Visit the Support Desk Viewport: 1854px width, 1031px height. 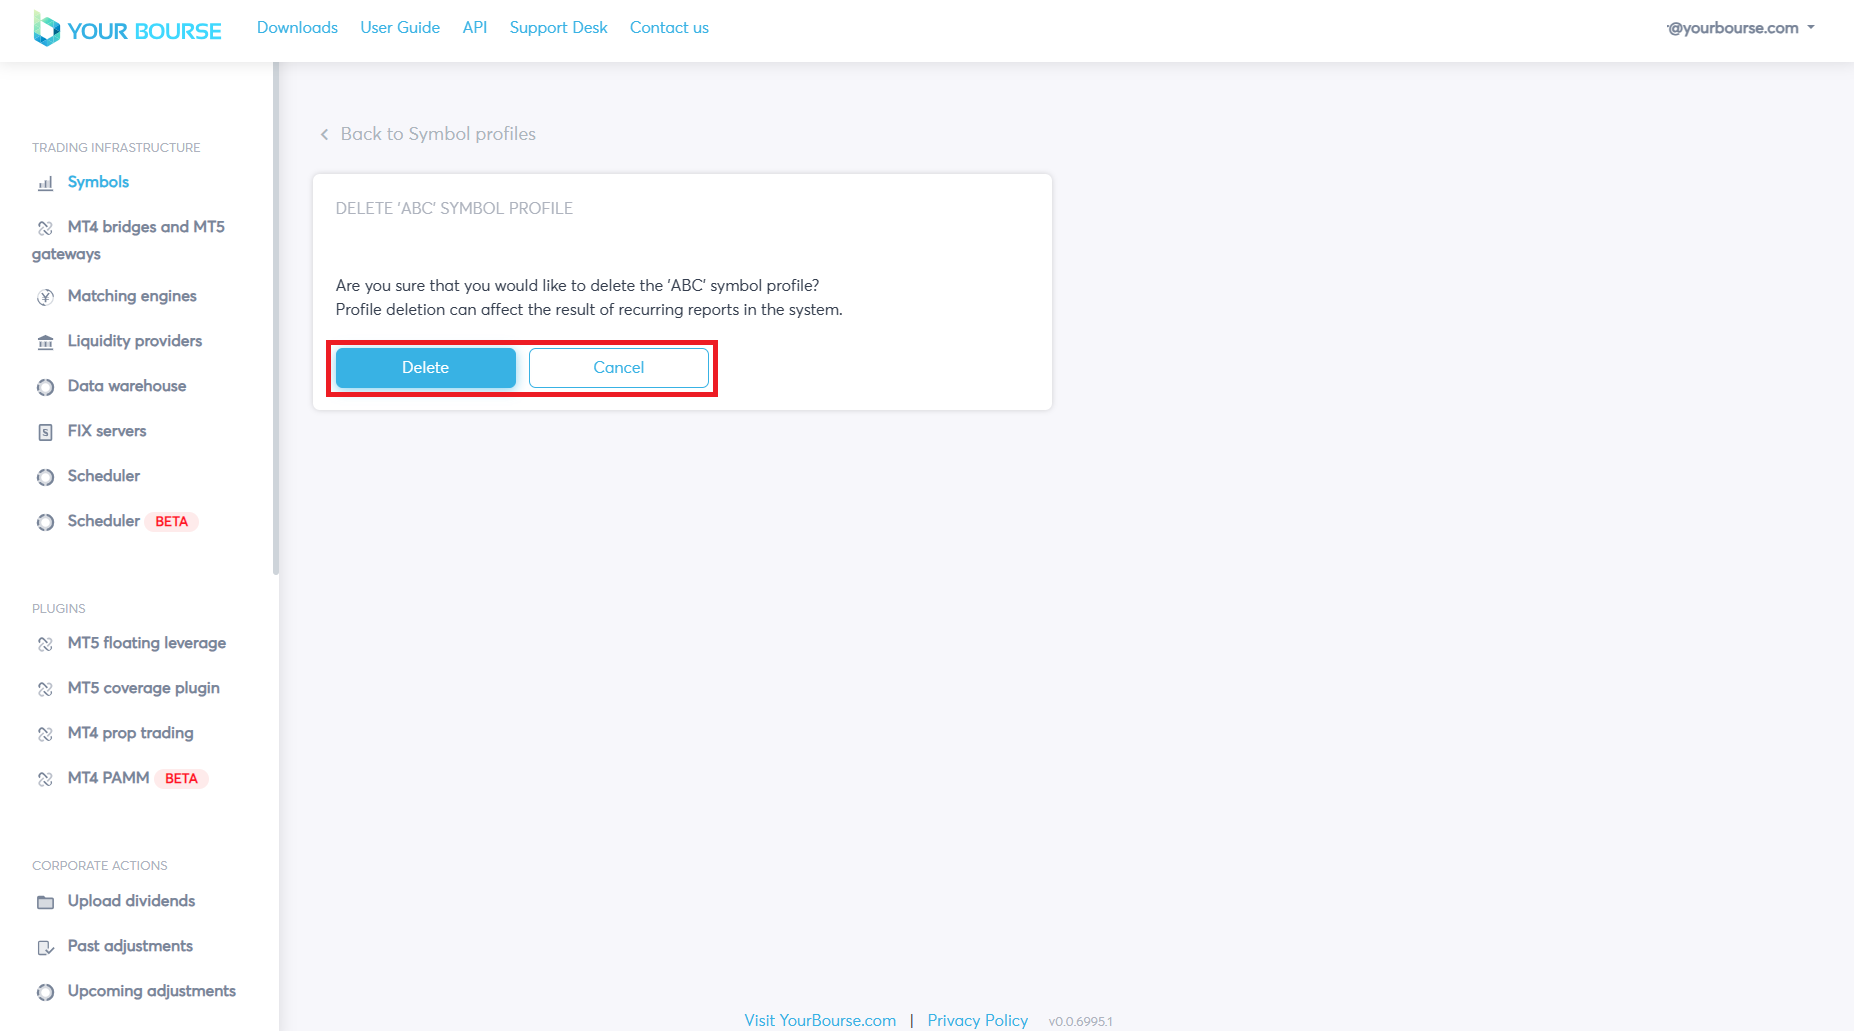558,28
